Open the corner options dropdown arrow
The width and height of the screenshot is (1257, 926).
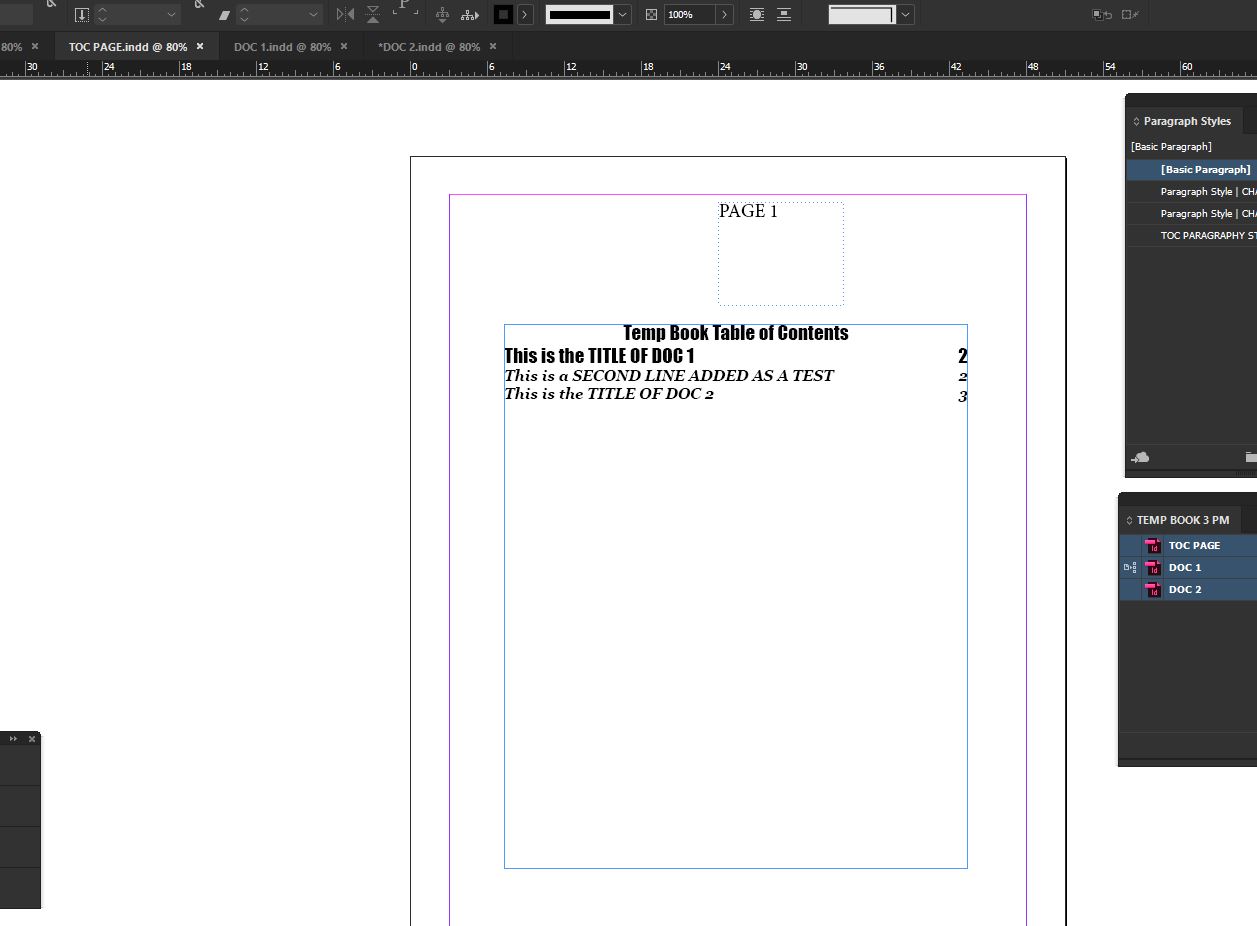tap(905, 15)
